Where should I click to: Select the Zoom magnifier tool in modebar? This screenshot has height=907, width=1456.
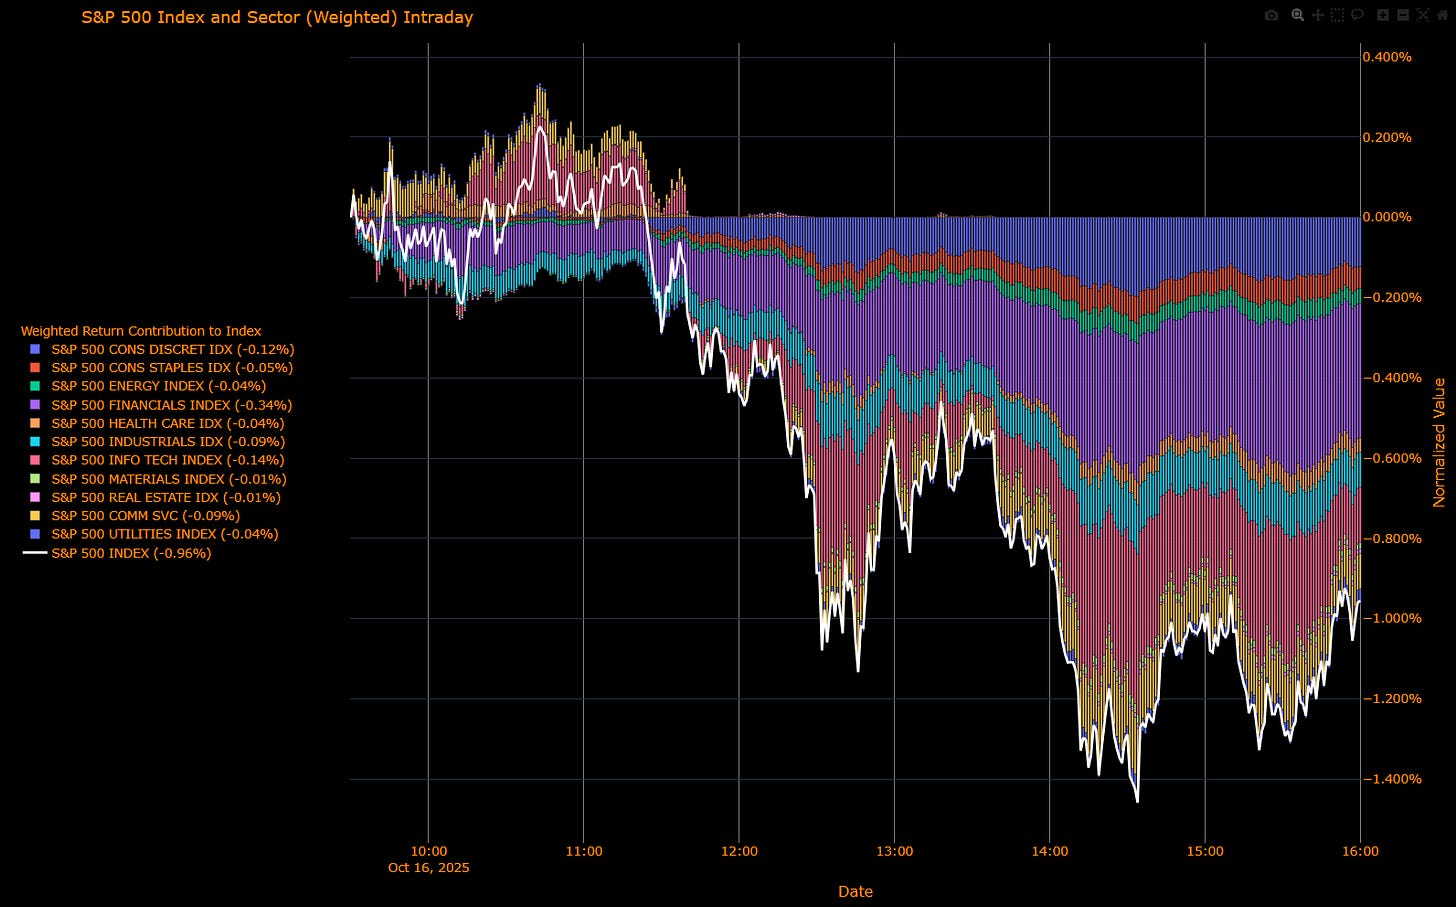click(1298, 15)
